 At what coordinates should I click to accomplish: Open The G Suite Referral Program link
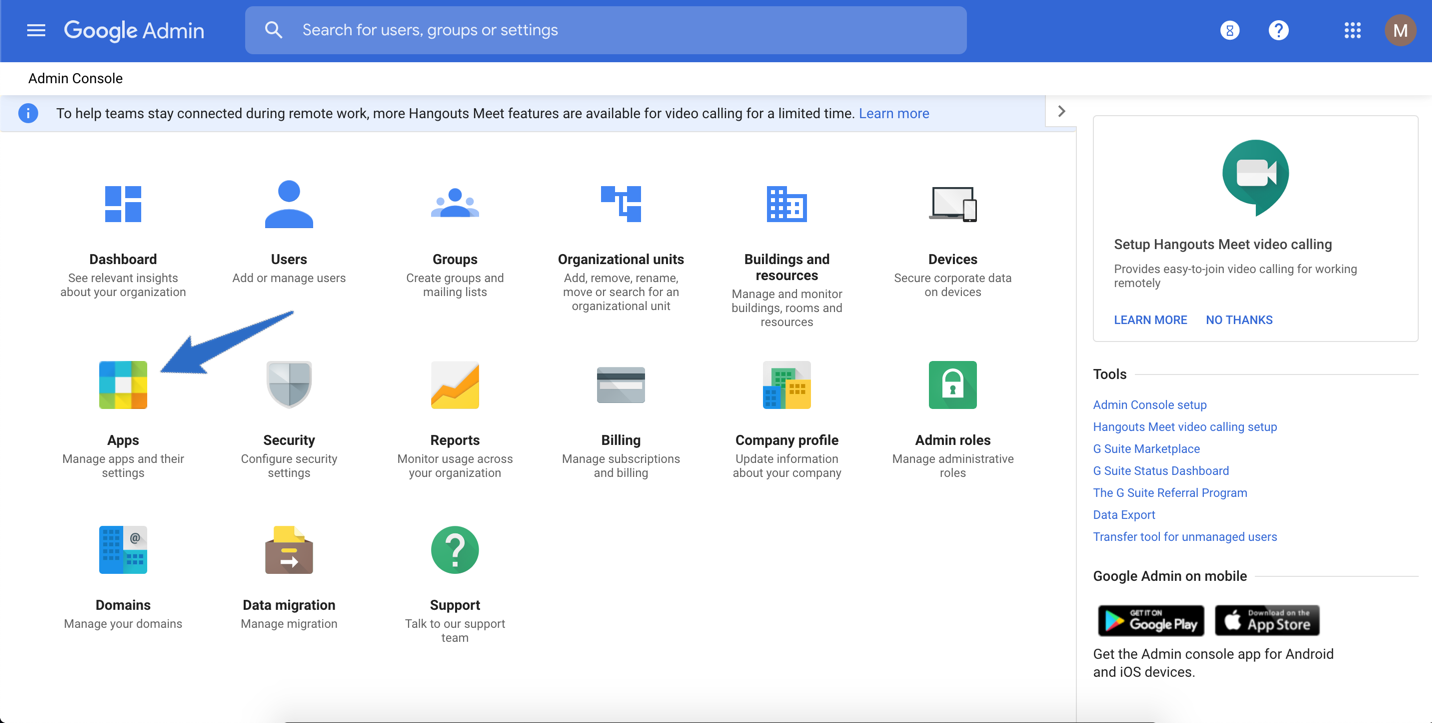point(1170,493)
